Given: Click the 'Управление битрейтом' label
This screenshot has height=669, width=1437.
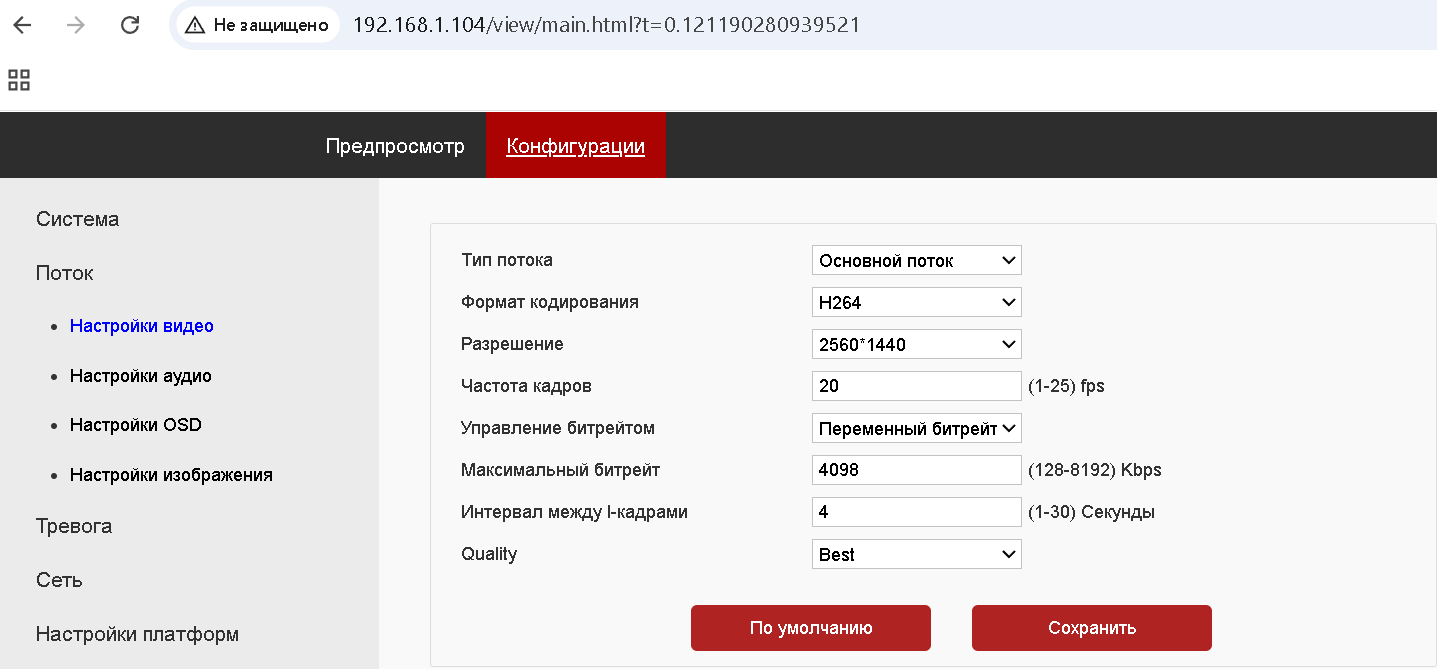Looking at the screenshot, I should click(x=558, y=428).
